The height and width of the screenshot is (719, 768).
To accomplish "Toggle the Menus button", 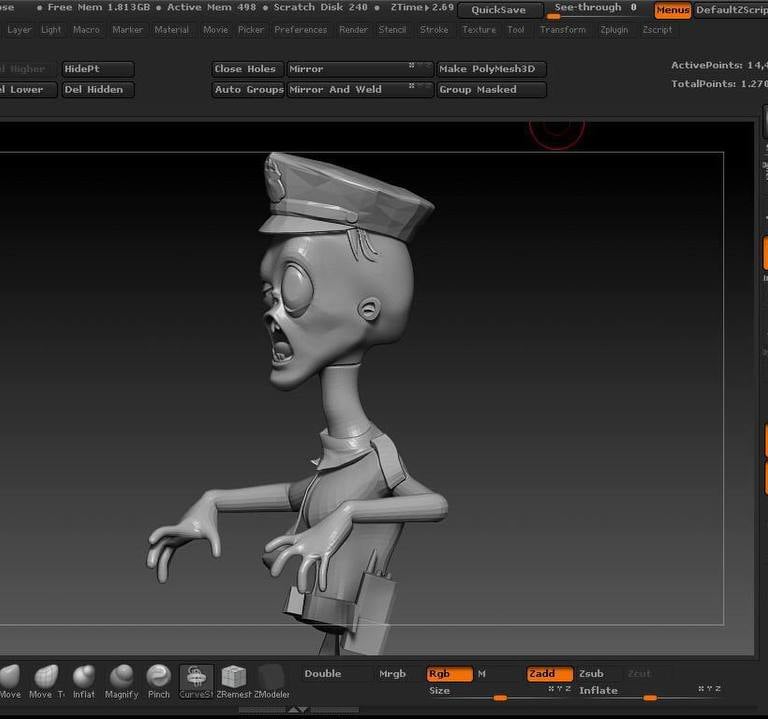I will click(672, 10).
